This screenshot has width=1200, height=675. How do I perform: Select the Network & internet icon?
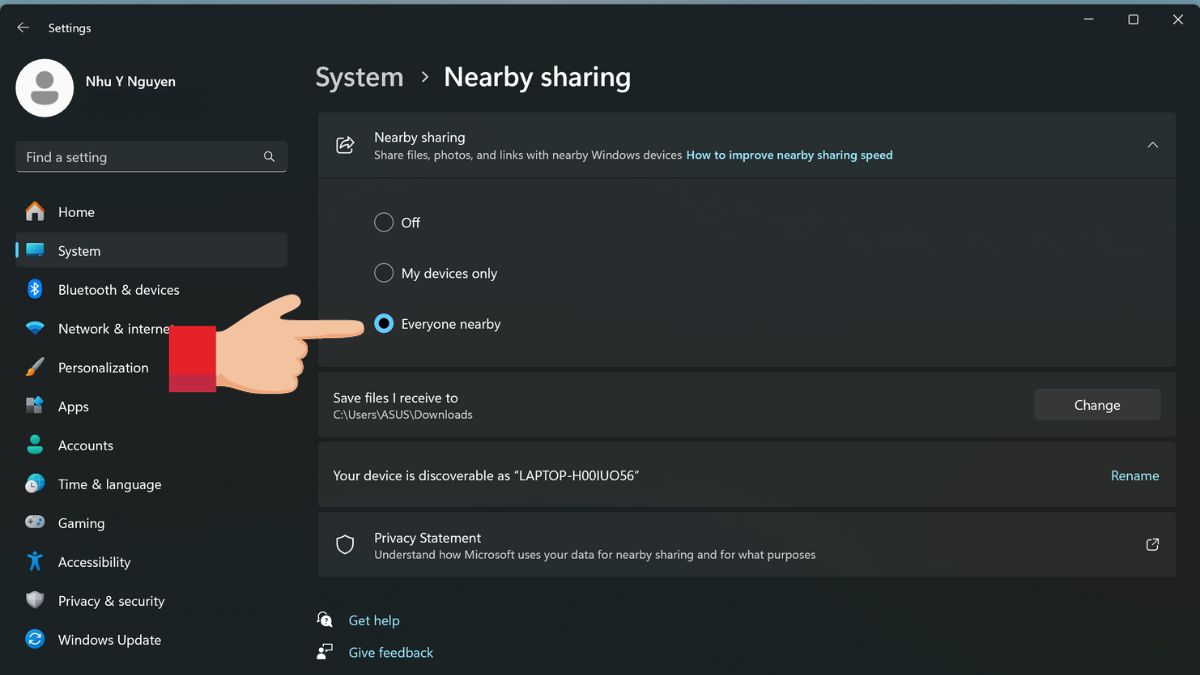pos(33,328)
